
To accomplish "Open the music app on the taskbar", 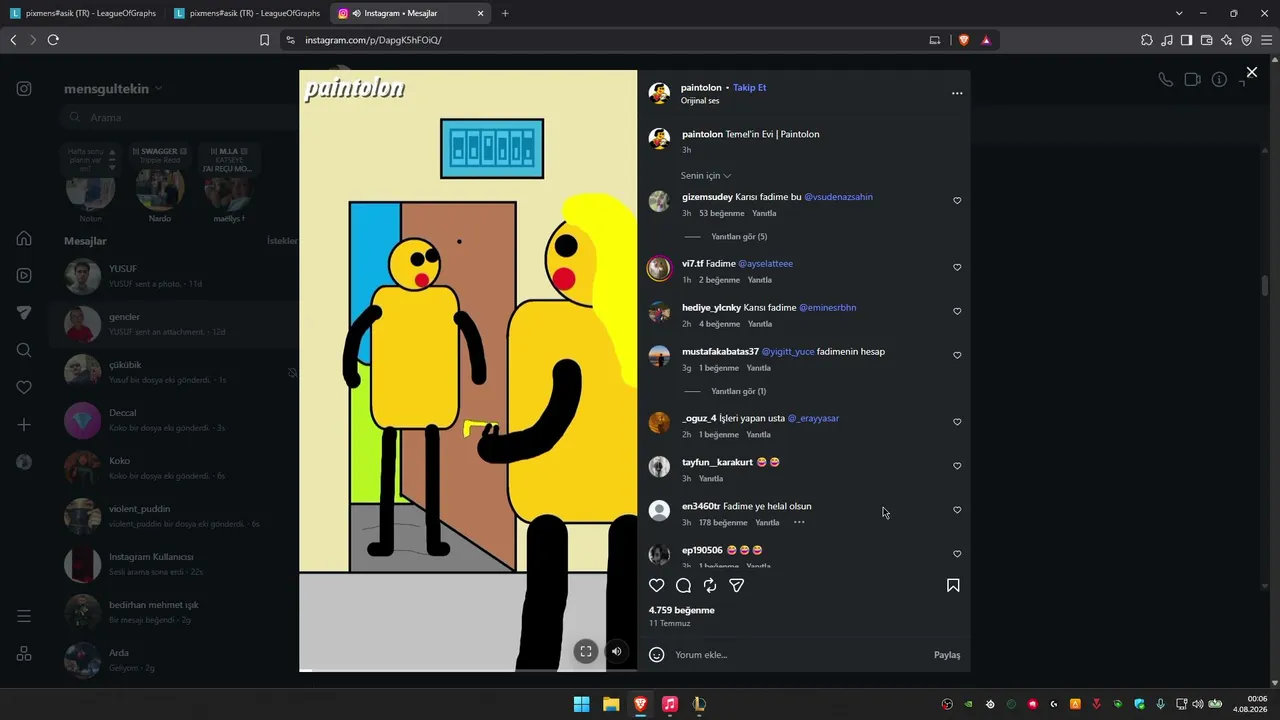I will (x=670, y=704).
